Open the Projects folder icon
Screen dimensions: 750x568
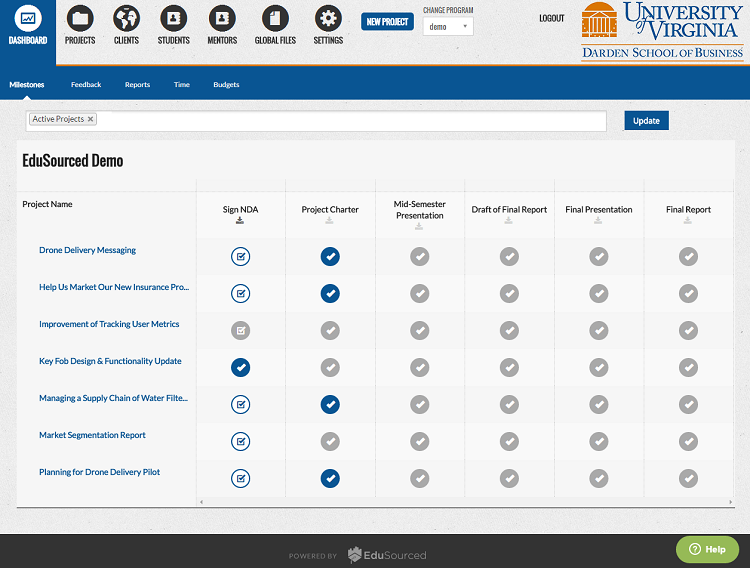tap(80, 19)
